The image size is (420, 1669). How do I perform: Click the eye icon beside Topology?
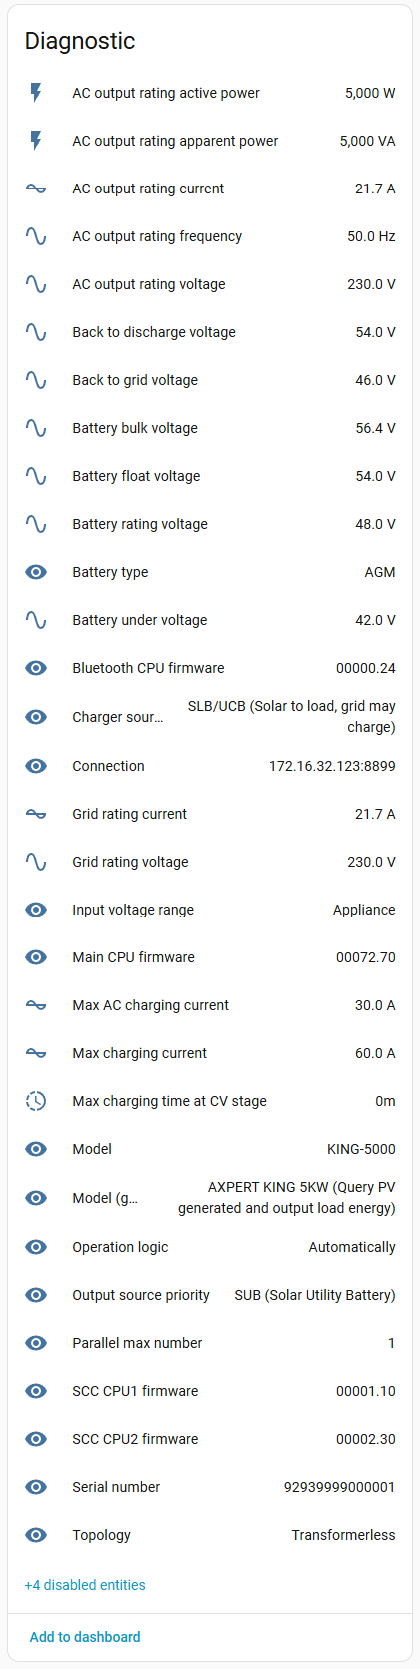[x=36, y=1535]
